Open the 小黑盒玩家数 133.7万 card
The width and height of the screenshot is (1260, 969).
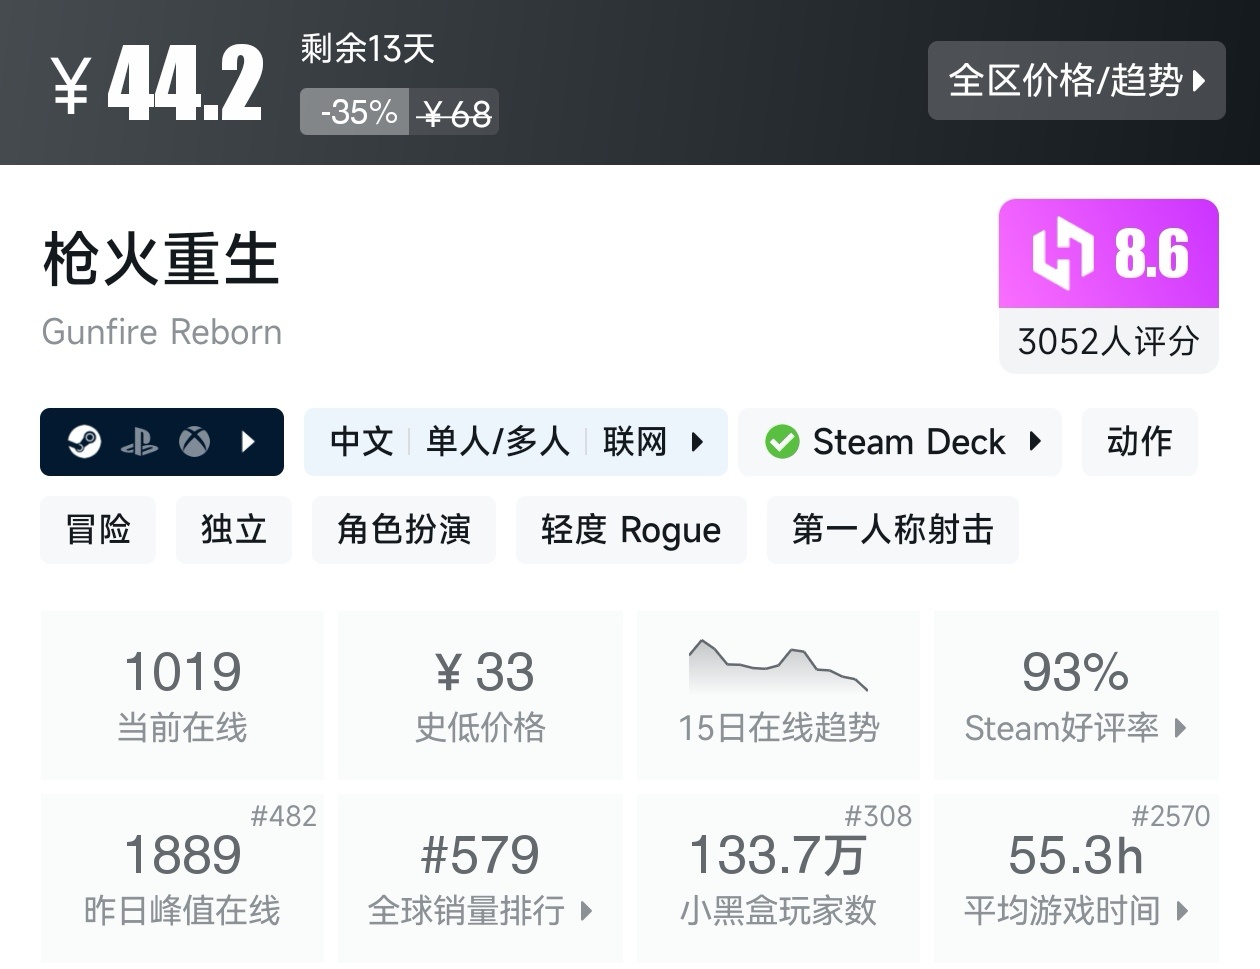click(778, 878)
